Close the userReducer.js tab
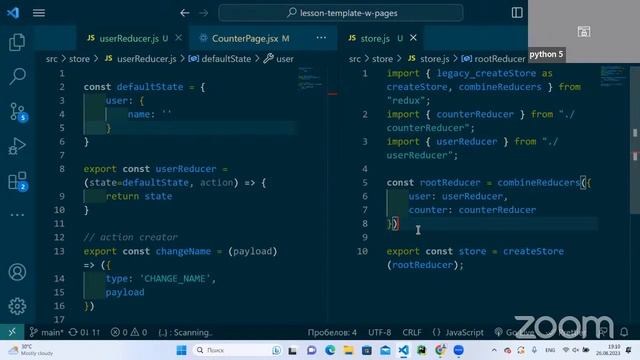The width and height of the screenshot is (640, 360). [178, 38]
